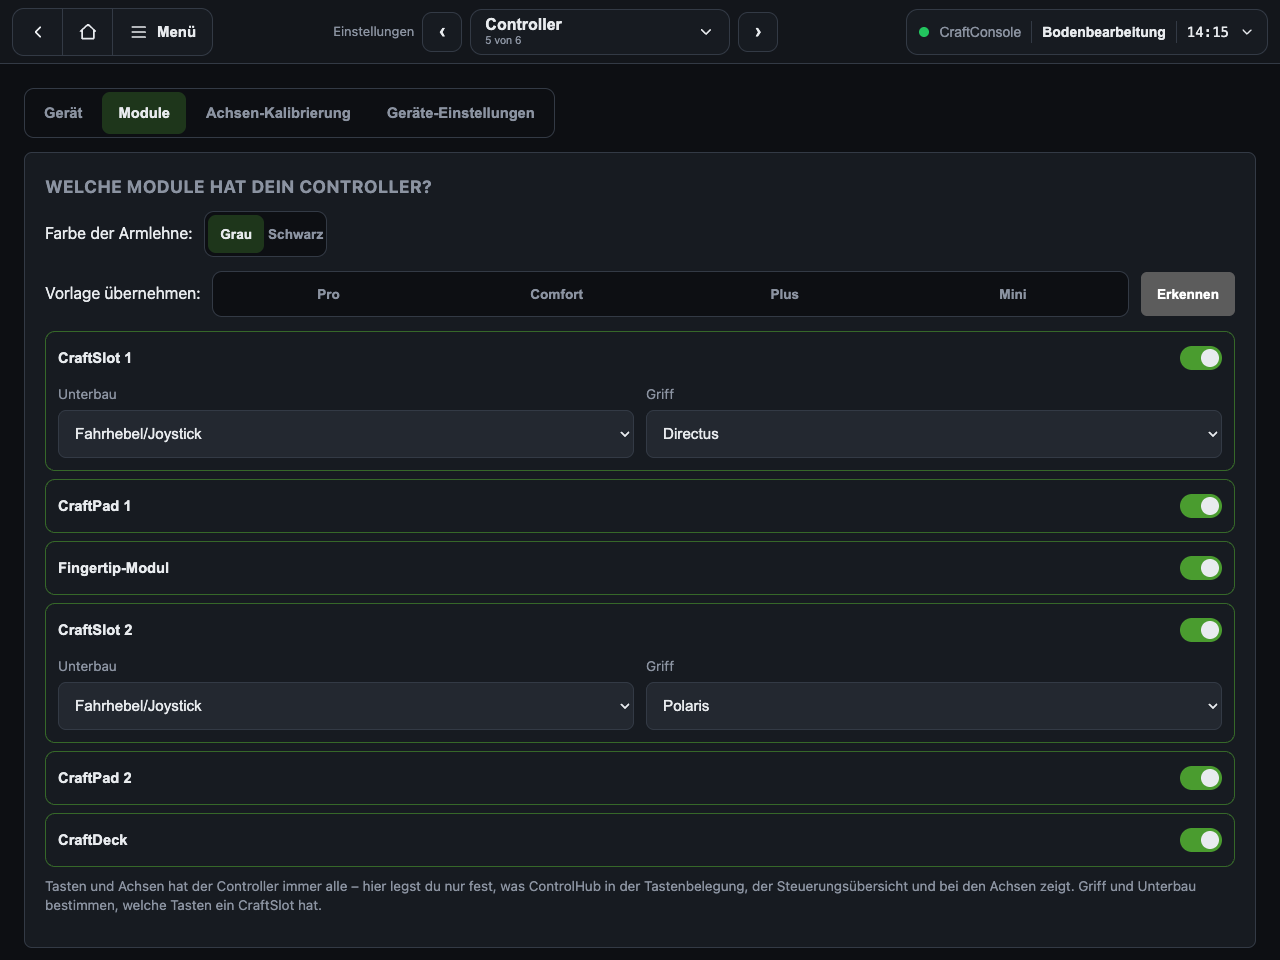Apply the Mini template
The height and width of the screenshot is (960, 1280).
(1013, 294)
